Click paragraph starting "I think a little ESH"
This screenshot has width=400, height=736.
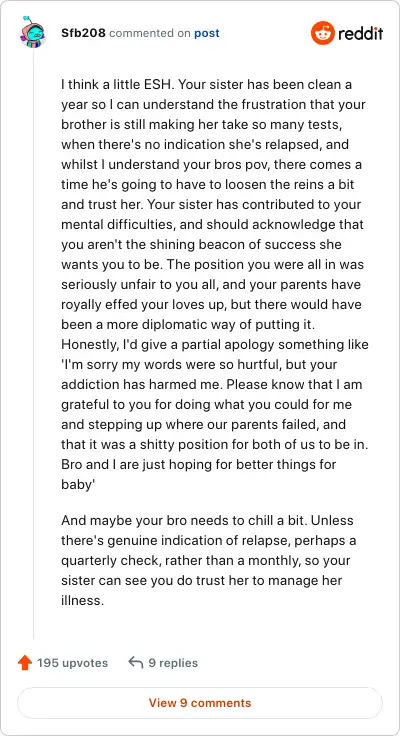pos(215,284)
